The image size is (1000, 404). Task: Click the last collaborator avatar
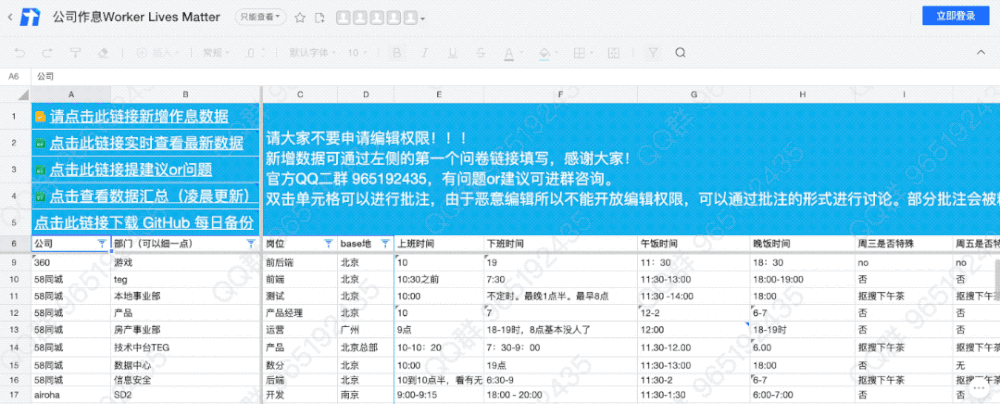point(411,17)
